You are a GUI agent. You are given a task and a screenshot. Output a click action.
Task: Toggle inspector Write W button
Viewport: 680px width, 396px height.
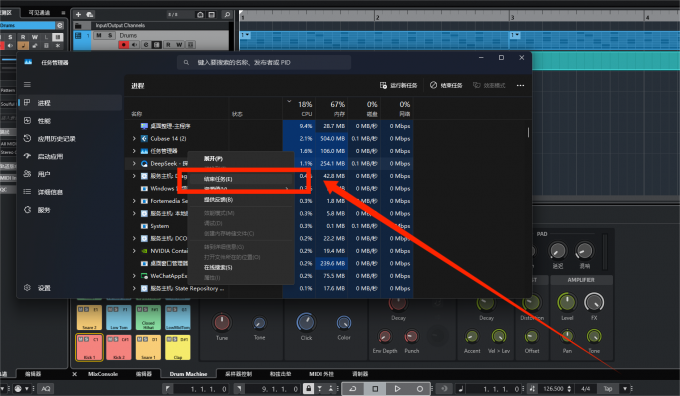coord(35,37)
